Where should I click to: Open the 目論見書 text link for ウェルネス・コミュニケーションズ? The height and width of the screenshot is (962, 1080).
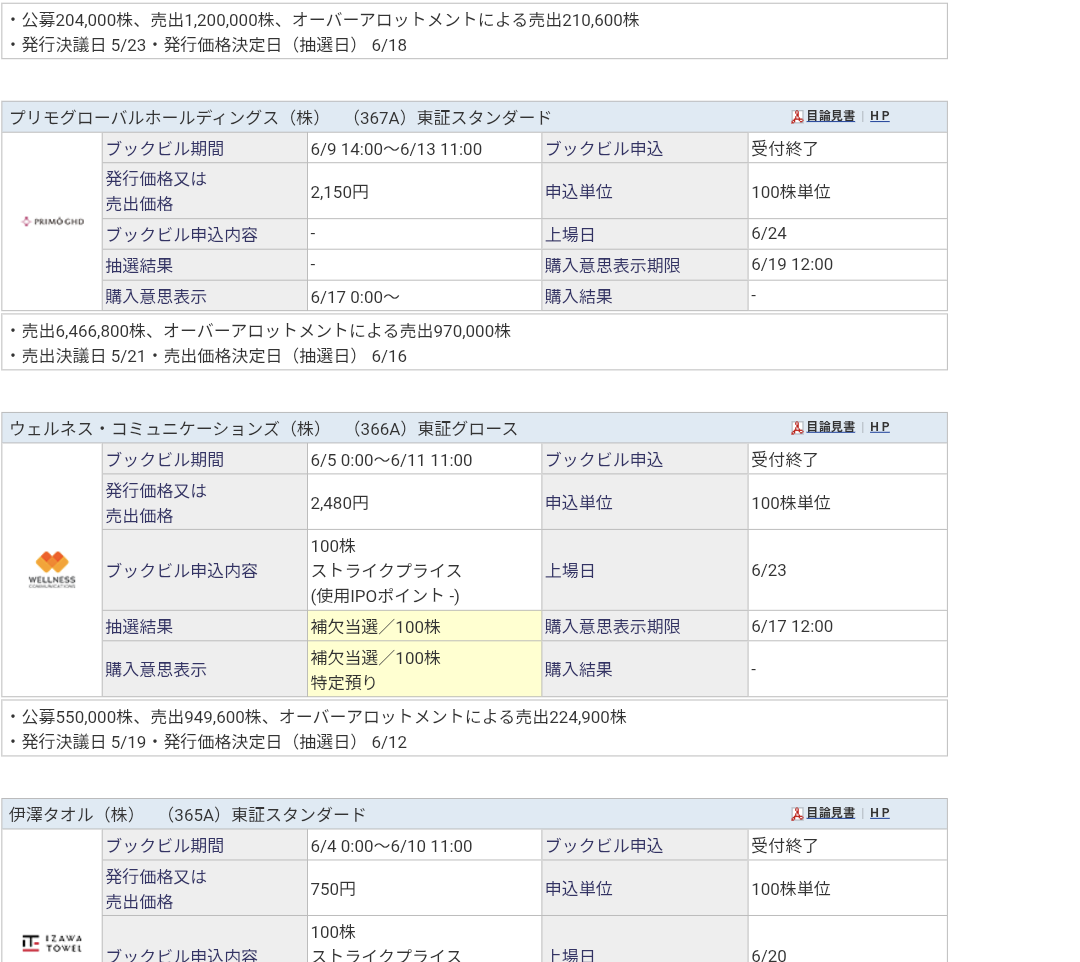point(830,427)
